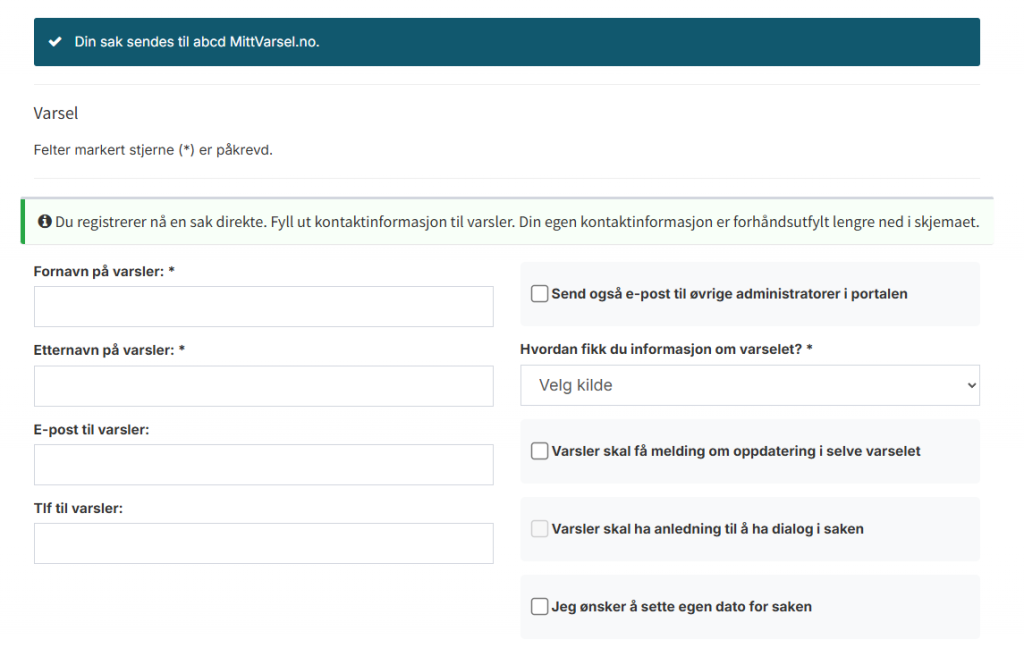The image size is (1024, 665).
Task: Click the 'Tlf til varsler' input field
Action: (263, 543)
